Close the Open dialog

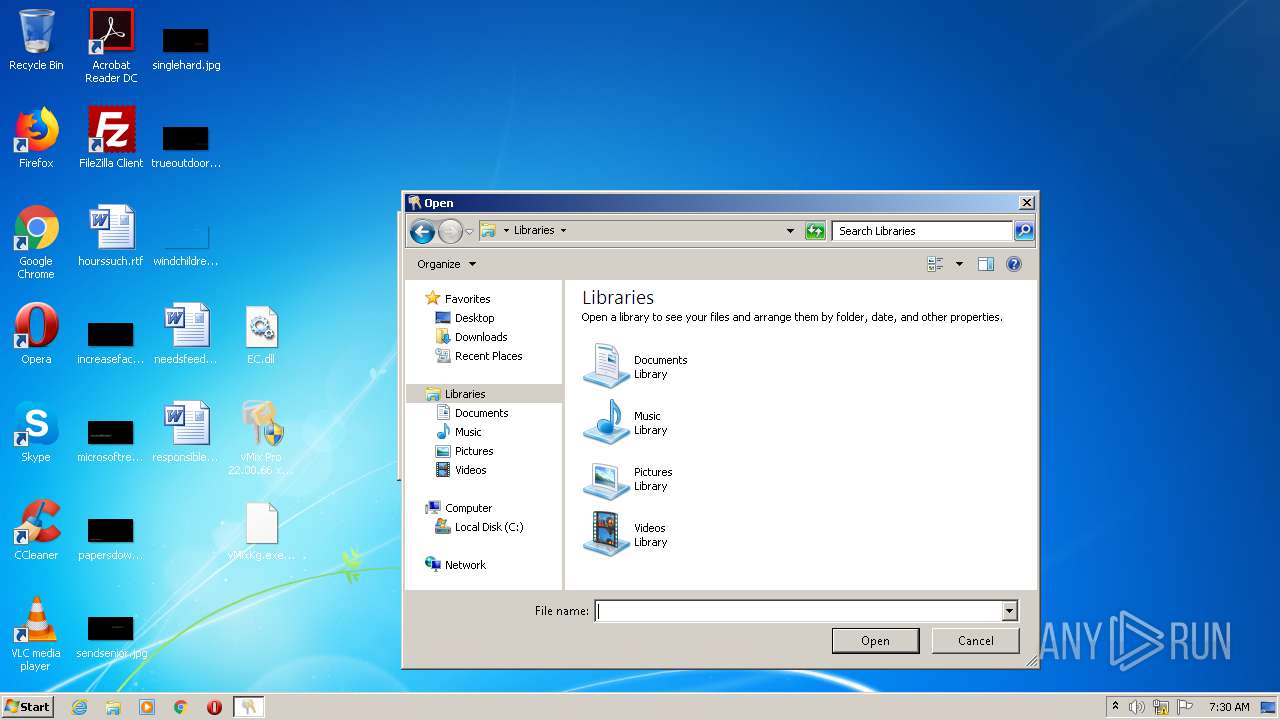click(x=1026, y=202)
